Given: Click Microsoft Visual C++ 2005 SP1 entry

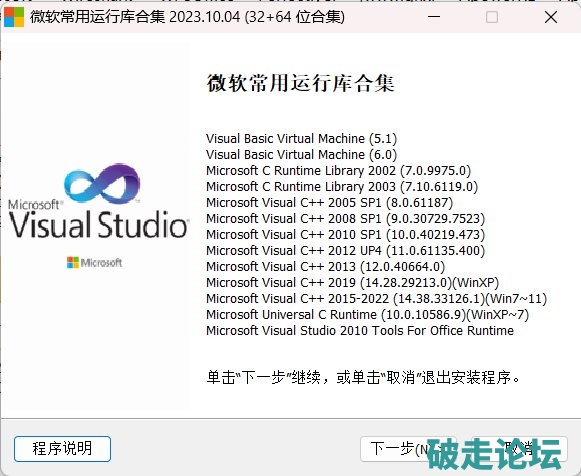Looking at the screenshot, I should [329, 203].
